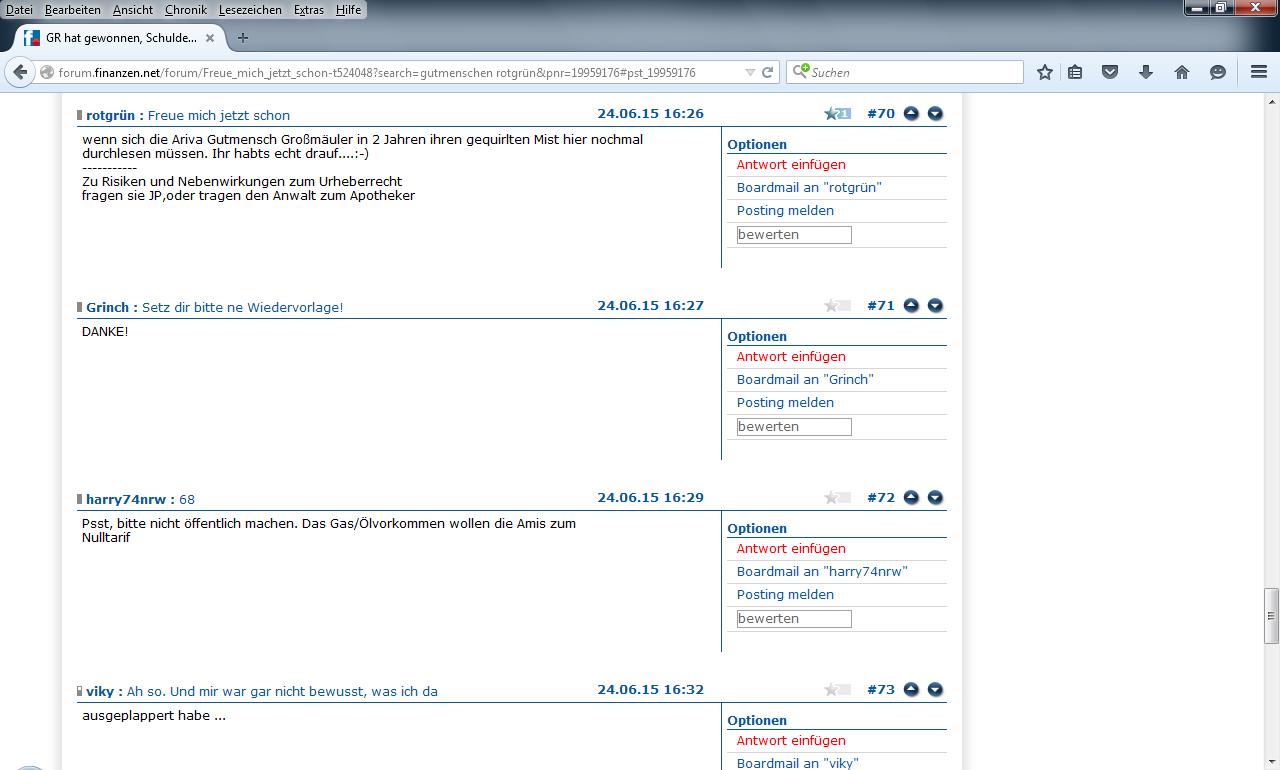Jump down using post #73's down arrow
1280x770 pixels.
(935, 690)
